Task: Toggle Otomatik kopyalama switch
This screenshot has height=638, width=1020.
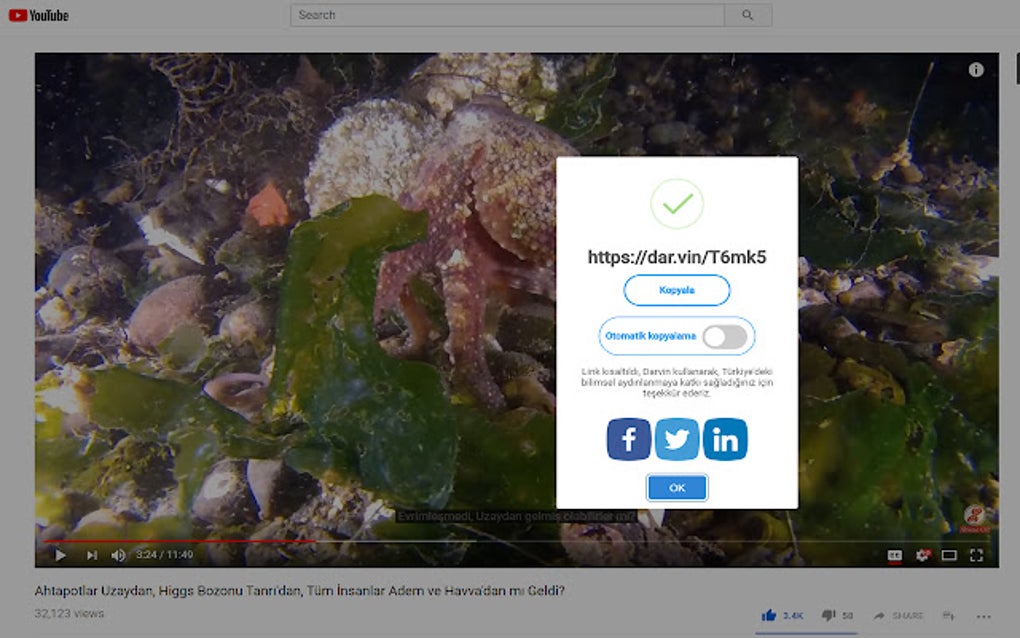Action: [x=727, y=336]
